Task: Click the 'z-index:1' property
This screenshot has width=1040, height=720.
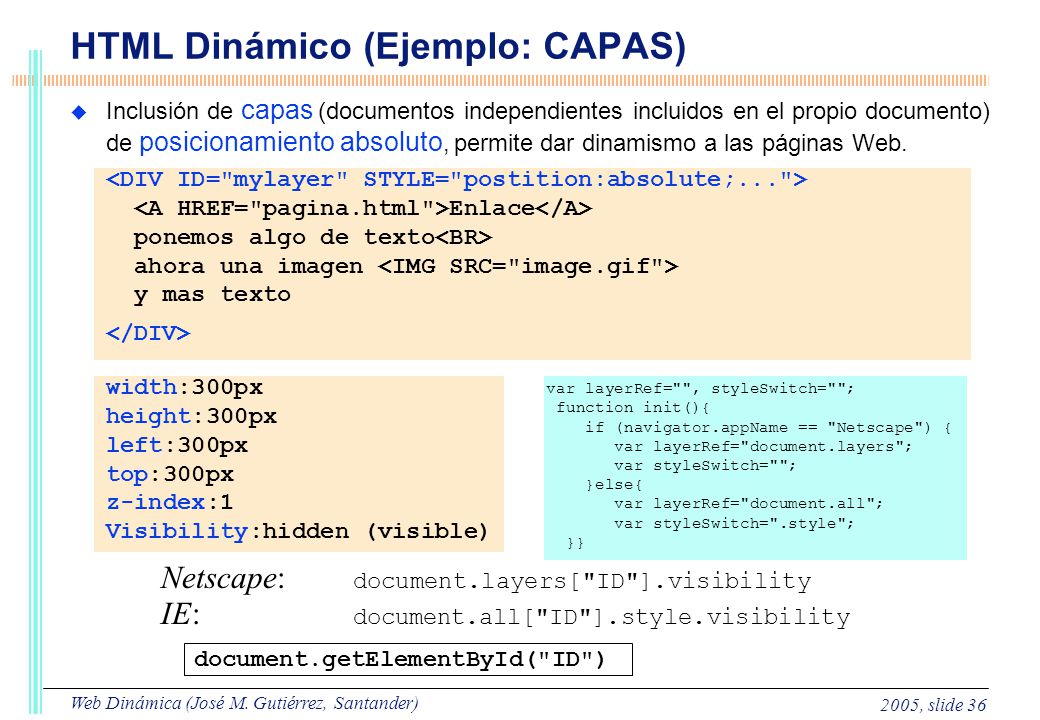Action: (170, 503)
